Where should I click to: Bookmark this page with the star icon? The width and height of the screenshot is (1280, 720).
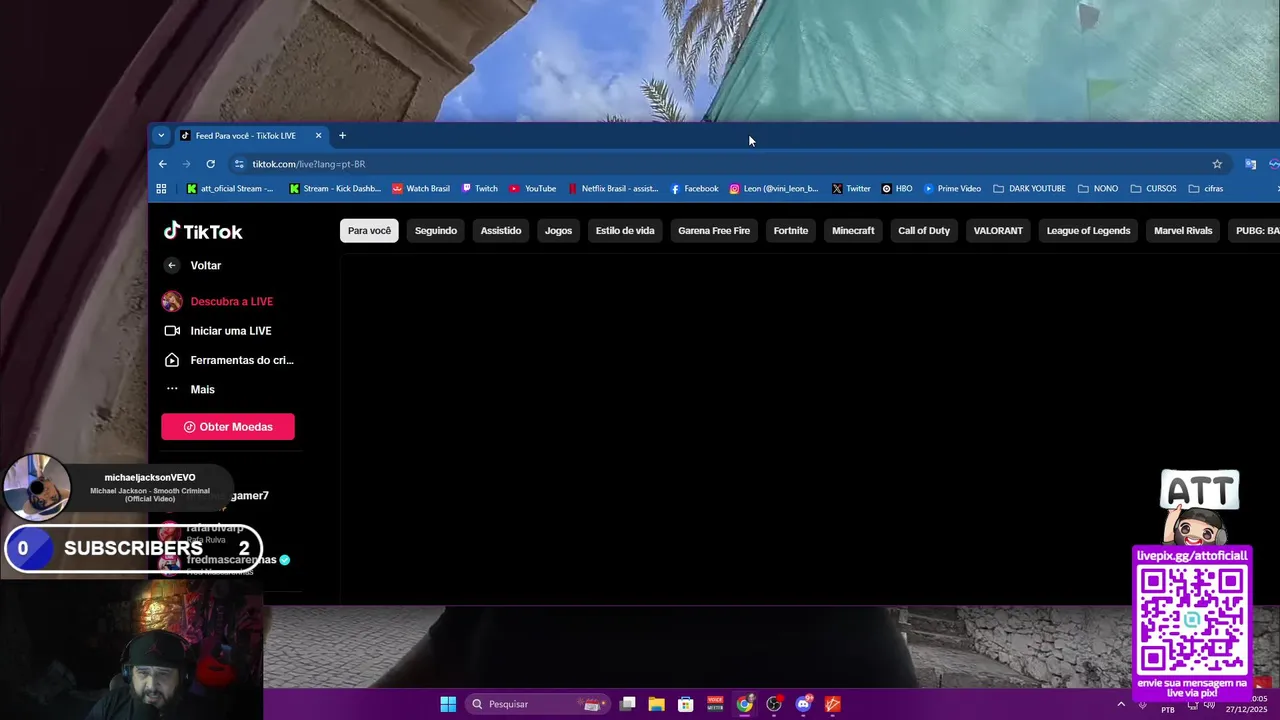coord(1217,164)
